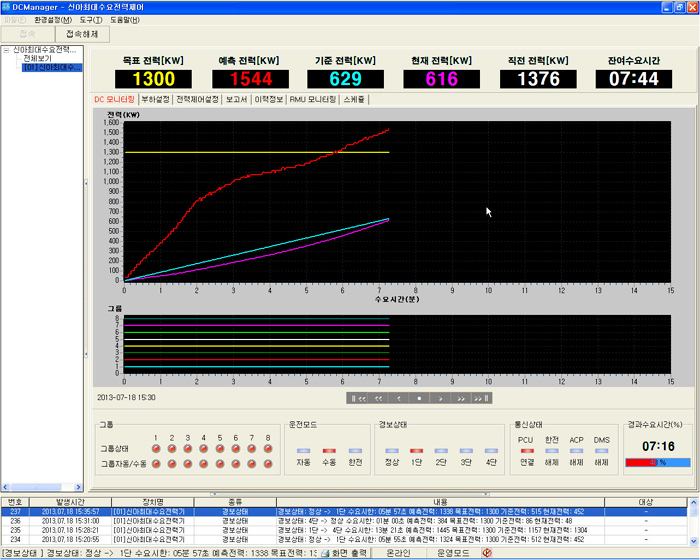Switch to the RMU 모니터링 tab

[312, 100]
